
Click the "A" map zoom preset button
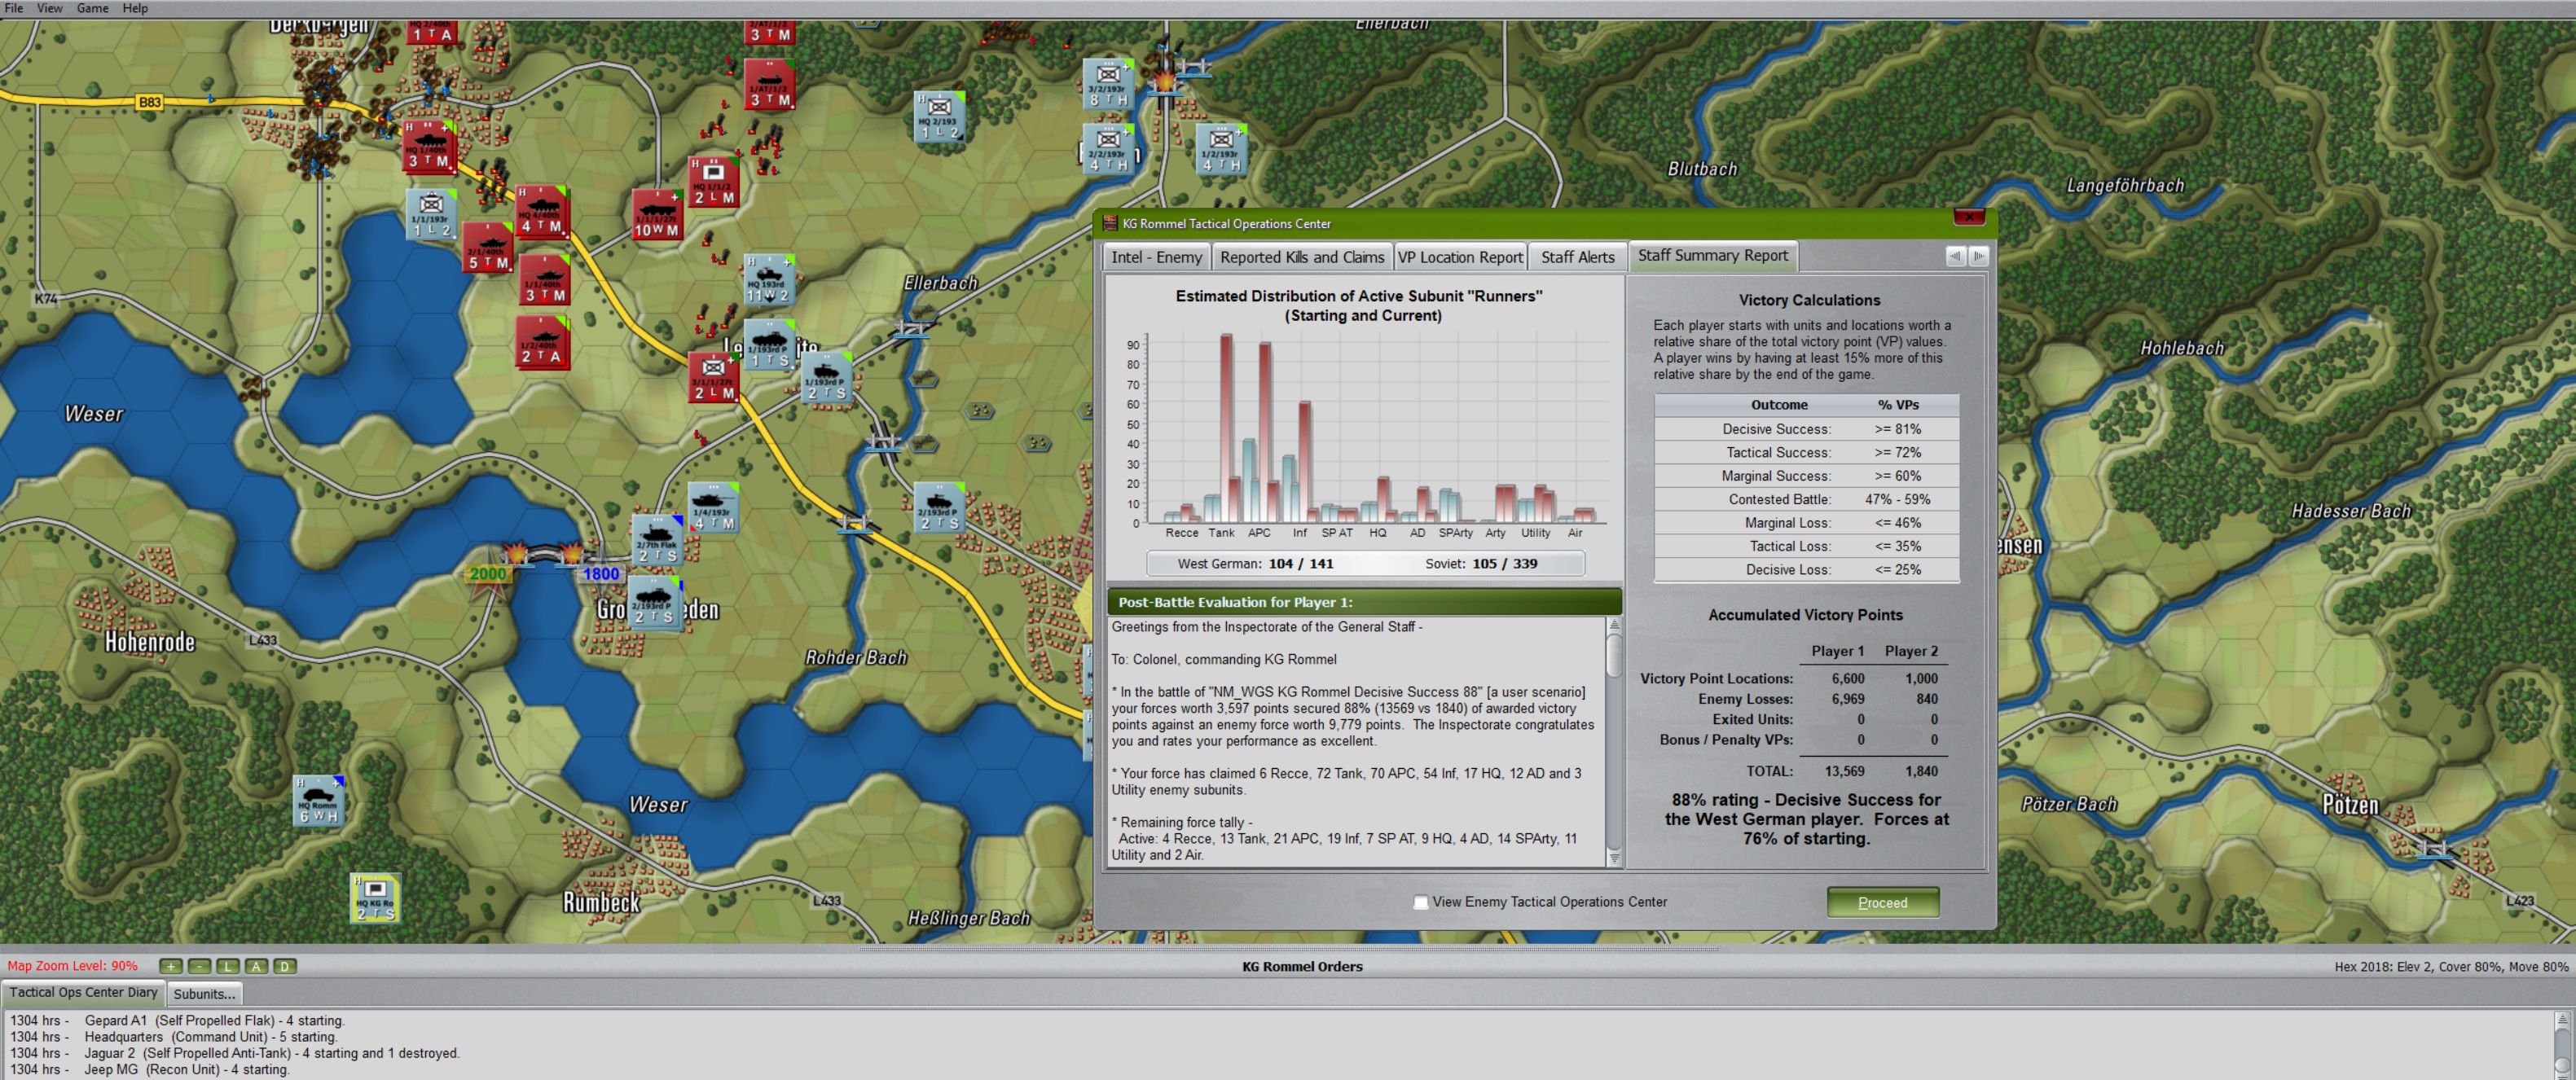(256, 966)
